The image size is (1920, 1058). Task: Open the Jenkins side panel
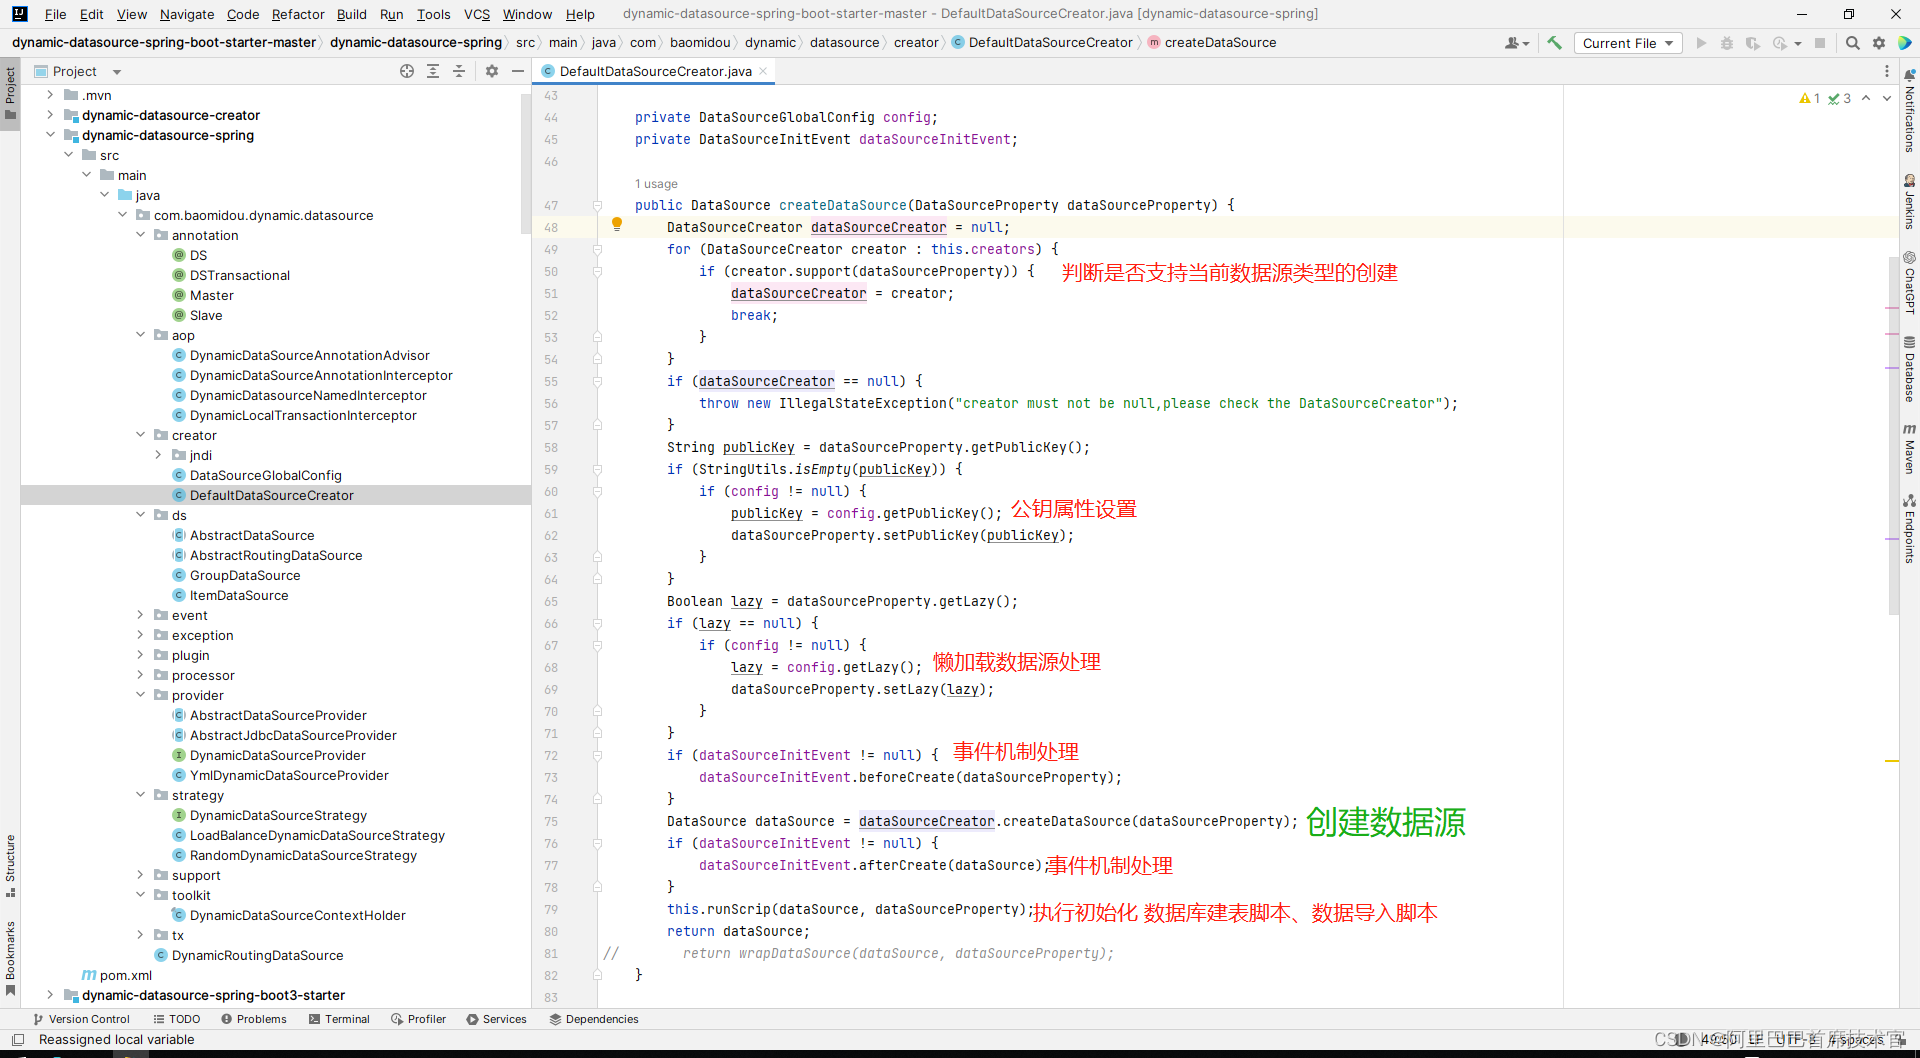pyautogui.click(x=1909, y=202)
